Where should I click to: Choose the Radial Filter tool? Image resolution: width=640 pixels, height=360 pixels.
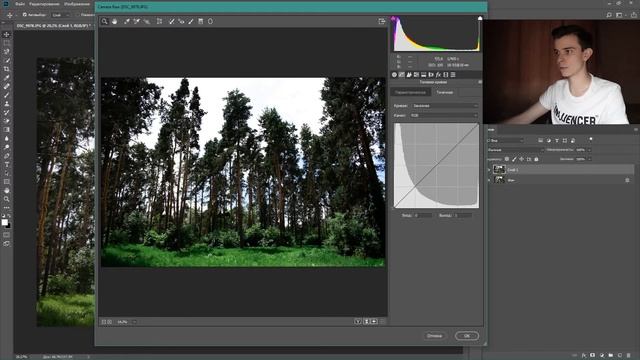pos(211,21)
